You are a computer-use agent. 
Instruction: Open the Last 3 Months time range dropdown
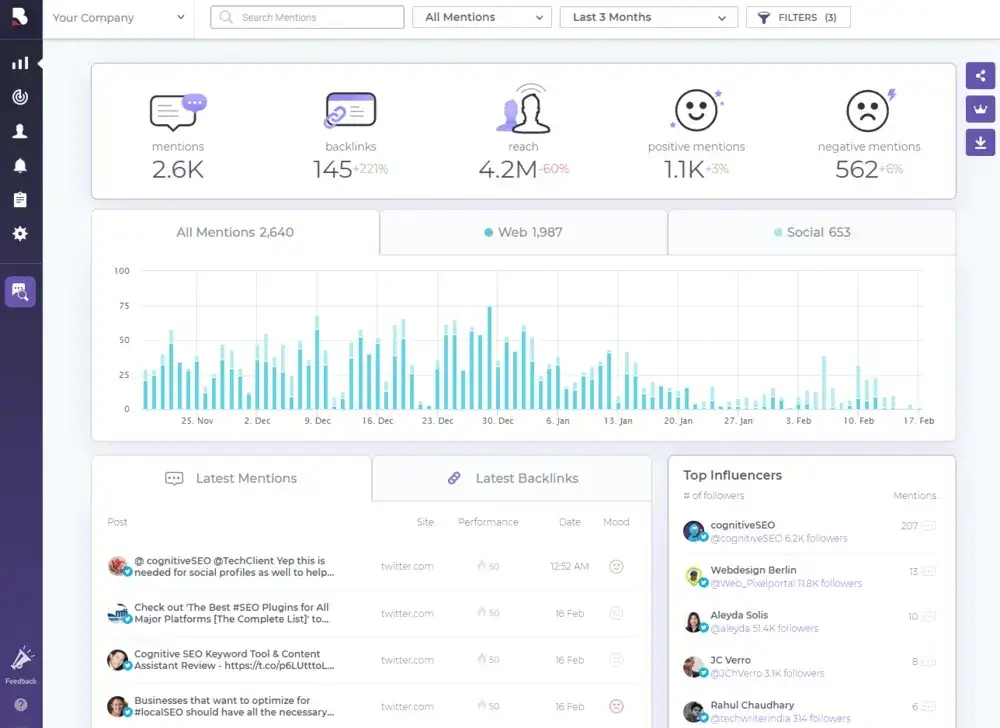pos(648,17)
